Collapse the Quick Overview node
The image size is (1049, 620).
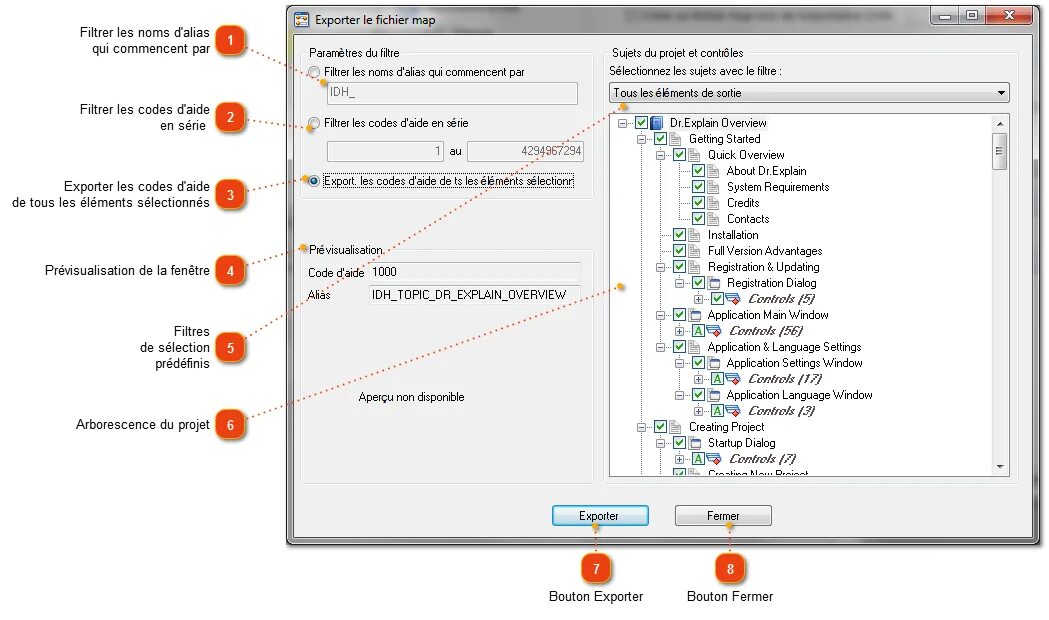tap(660, 155)
